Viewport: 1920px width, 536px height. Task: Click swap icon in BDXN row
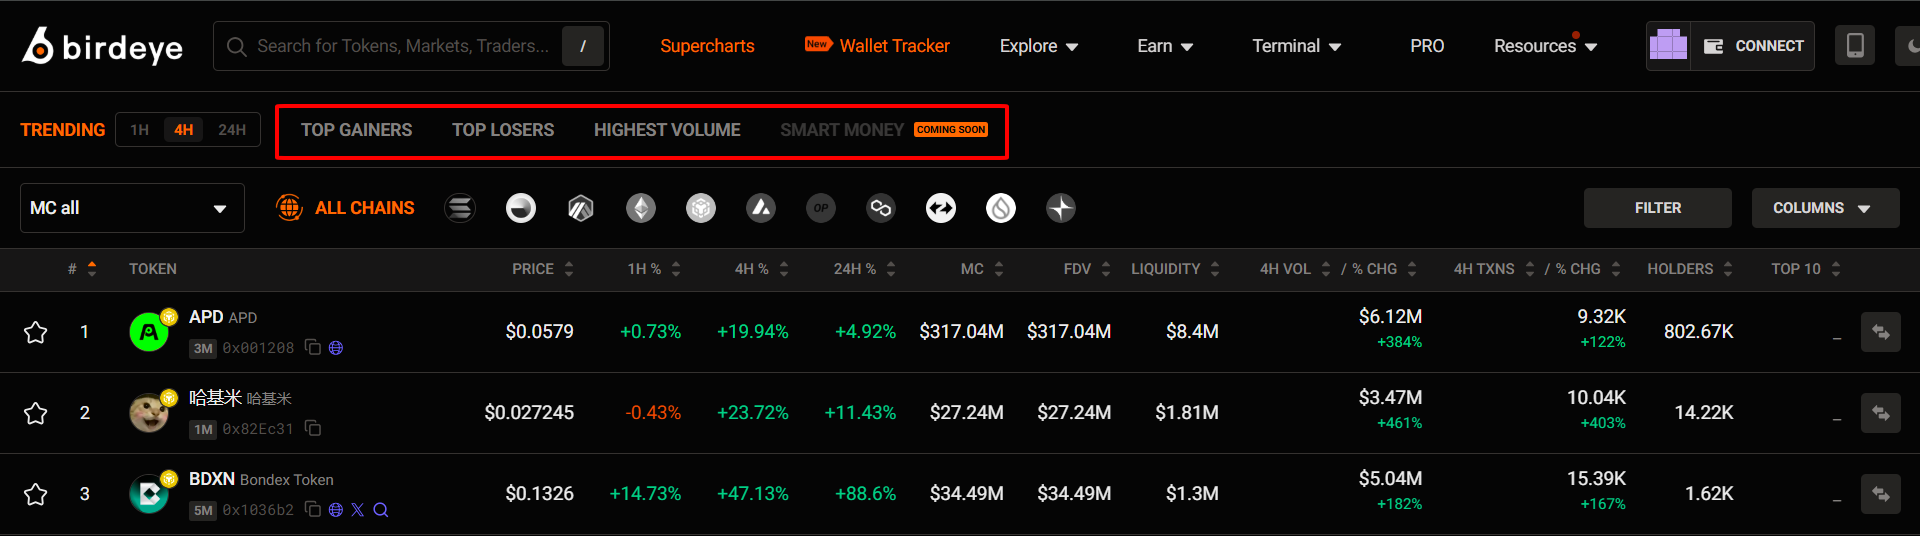point(1880,494)
